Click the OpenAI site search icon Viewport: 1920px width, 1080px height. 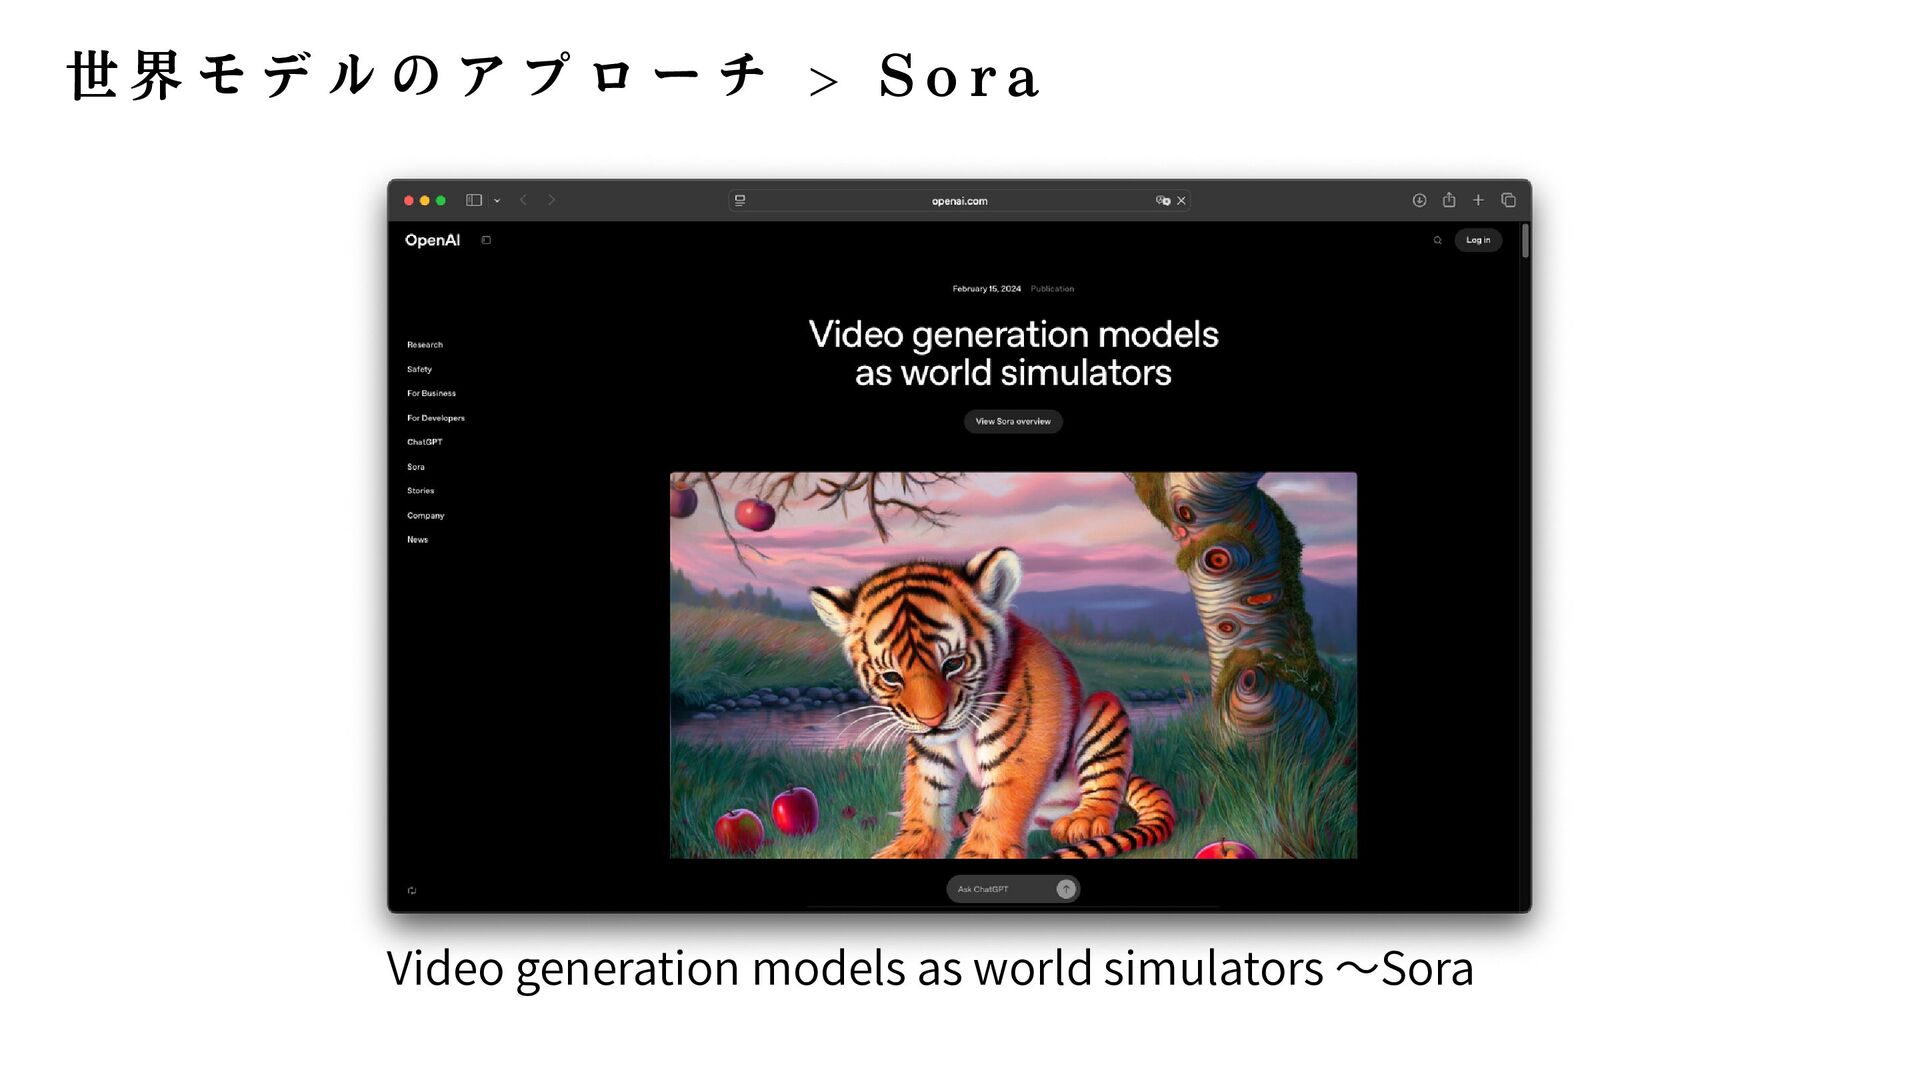pos(1437,240)
